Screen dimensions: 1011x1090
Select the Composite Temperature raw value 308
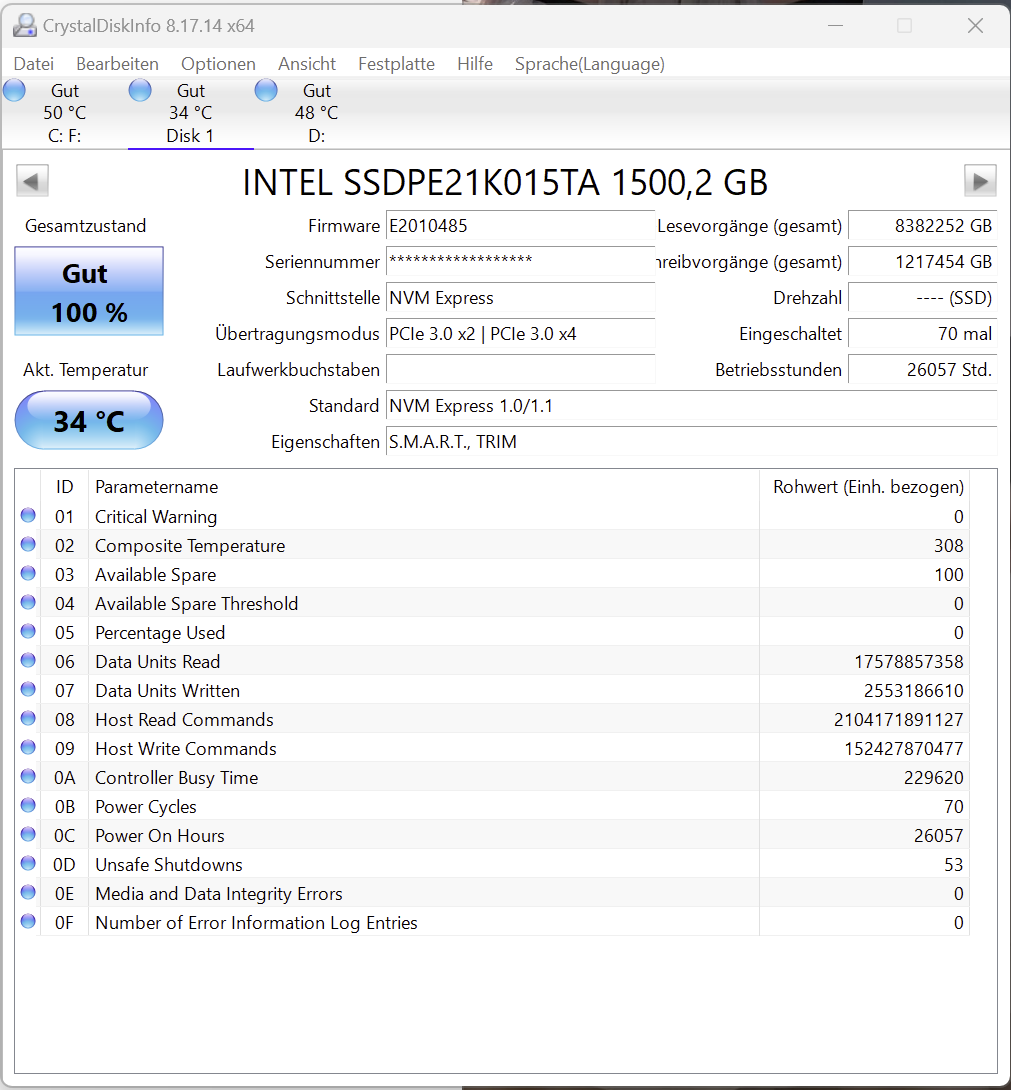[x=948, y=546]
